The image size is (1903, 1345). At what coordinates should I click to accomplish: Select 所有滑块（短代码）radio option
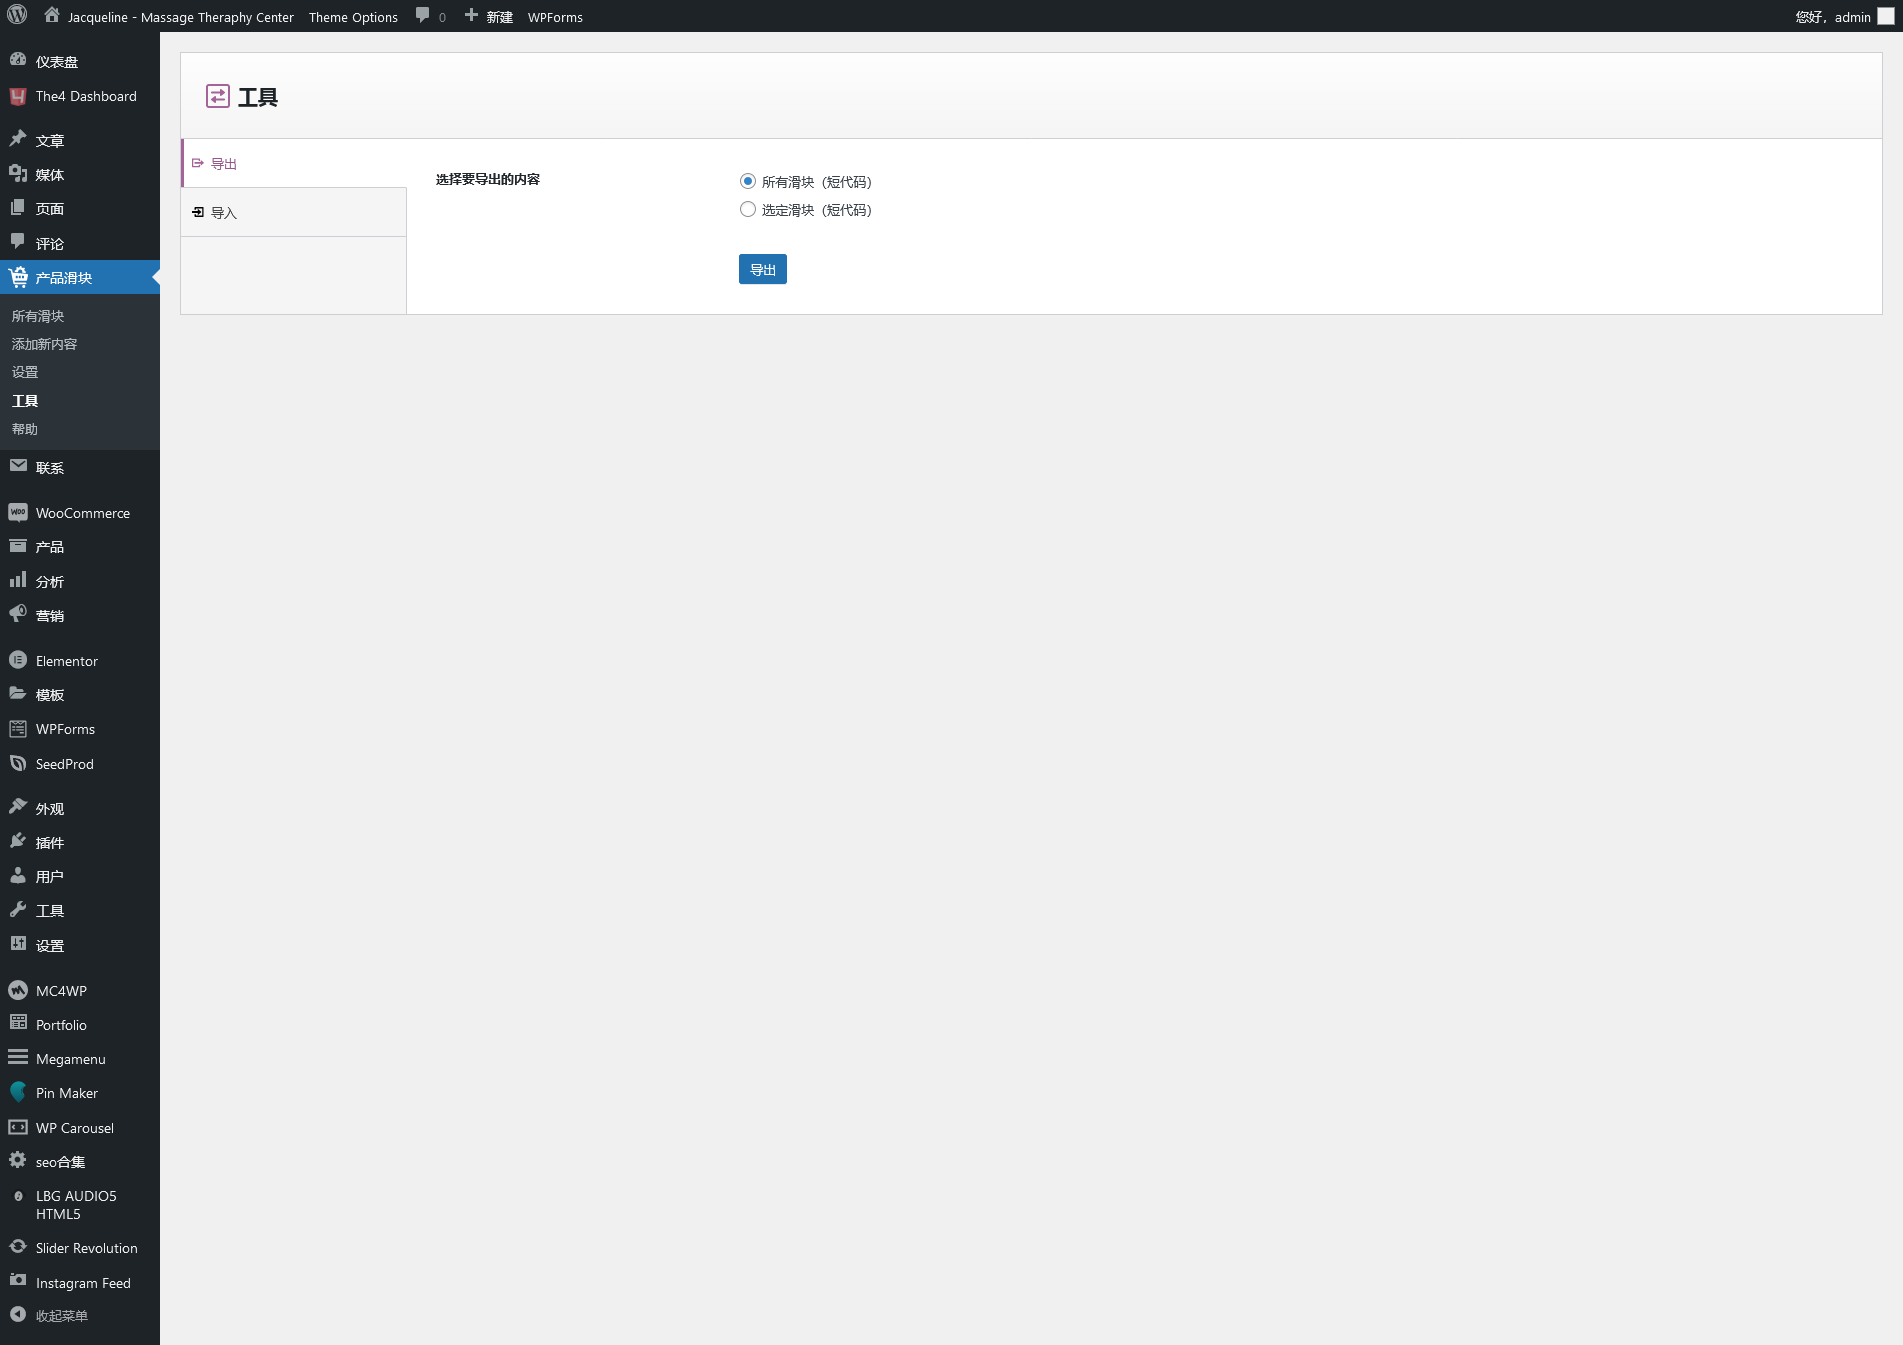point(748,181)
